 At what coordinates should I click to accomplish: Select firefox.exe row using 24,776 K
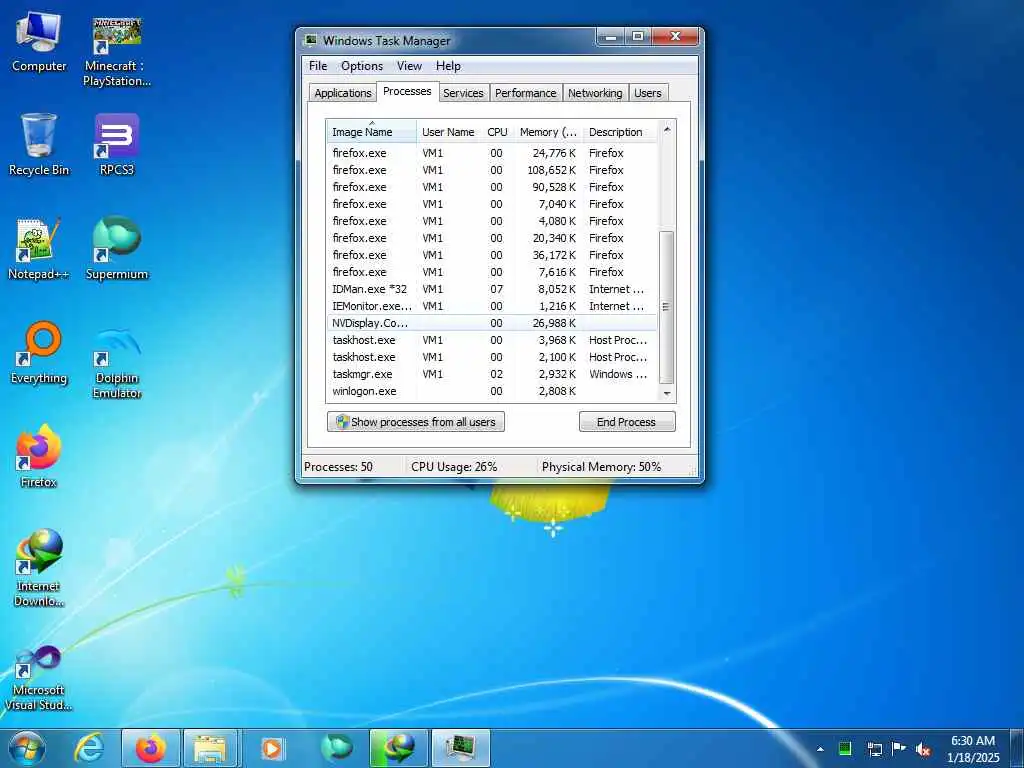tap(492, 153)
